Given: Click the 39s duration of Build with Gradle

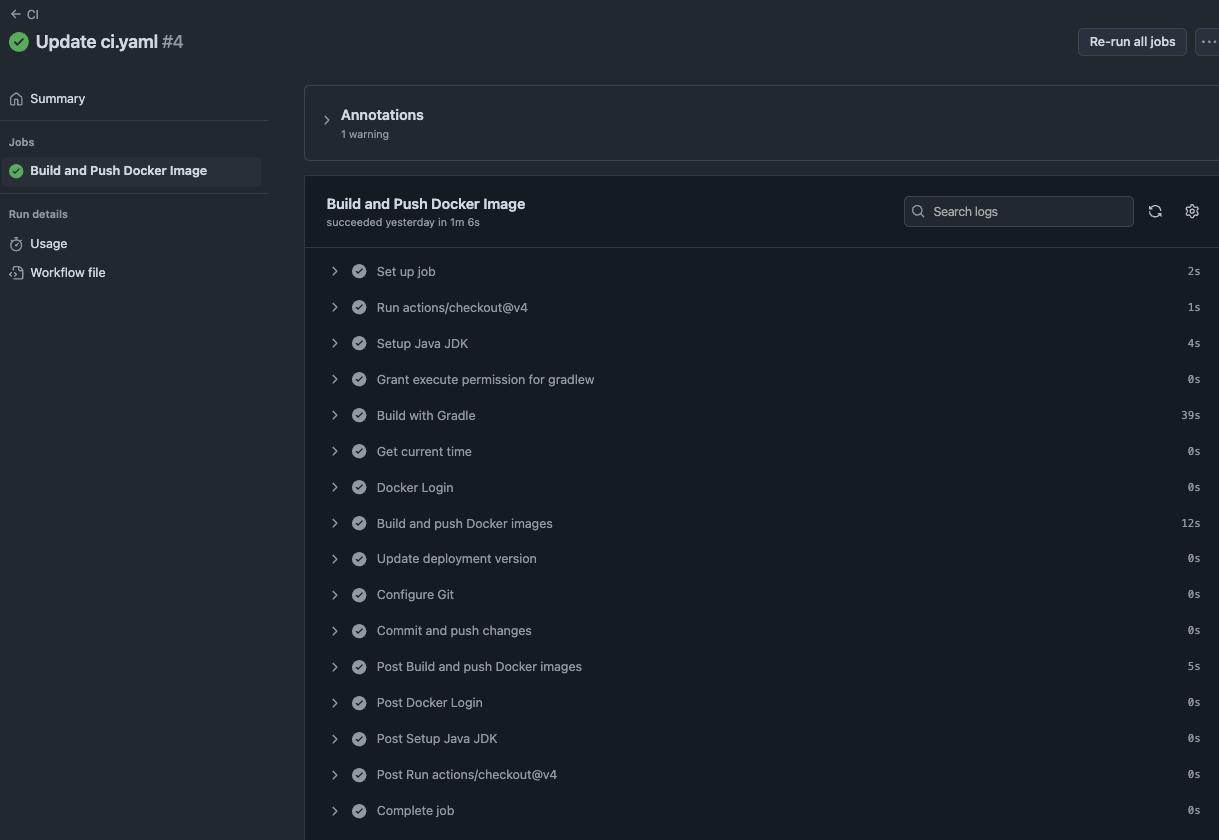Looking at the screenshot, I should click(x=1190, y=415).
